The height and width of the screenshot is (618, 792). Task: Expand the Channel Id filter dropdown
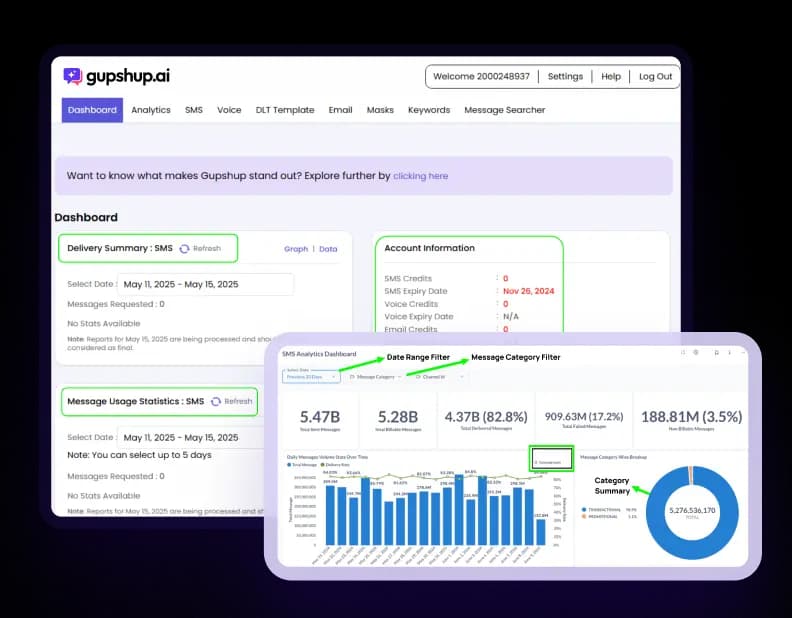point(438,377)
